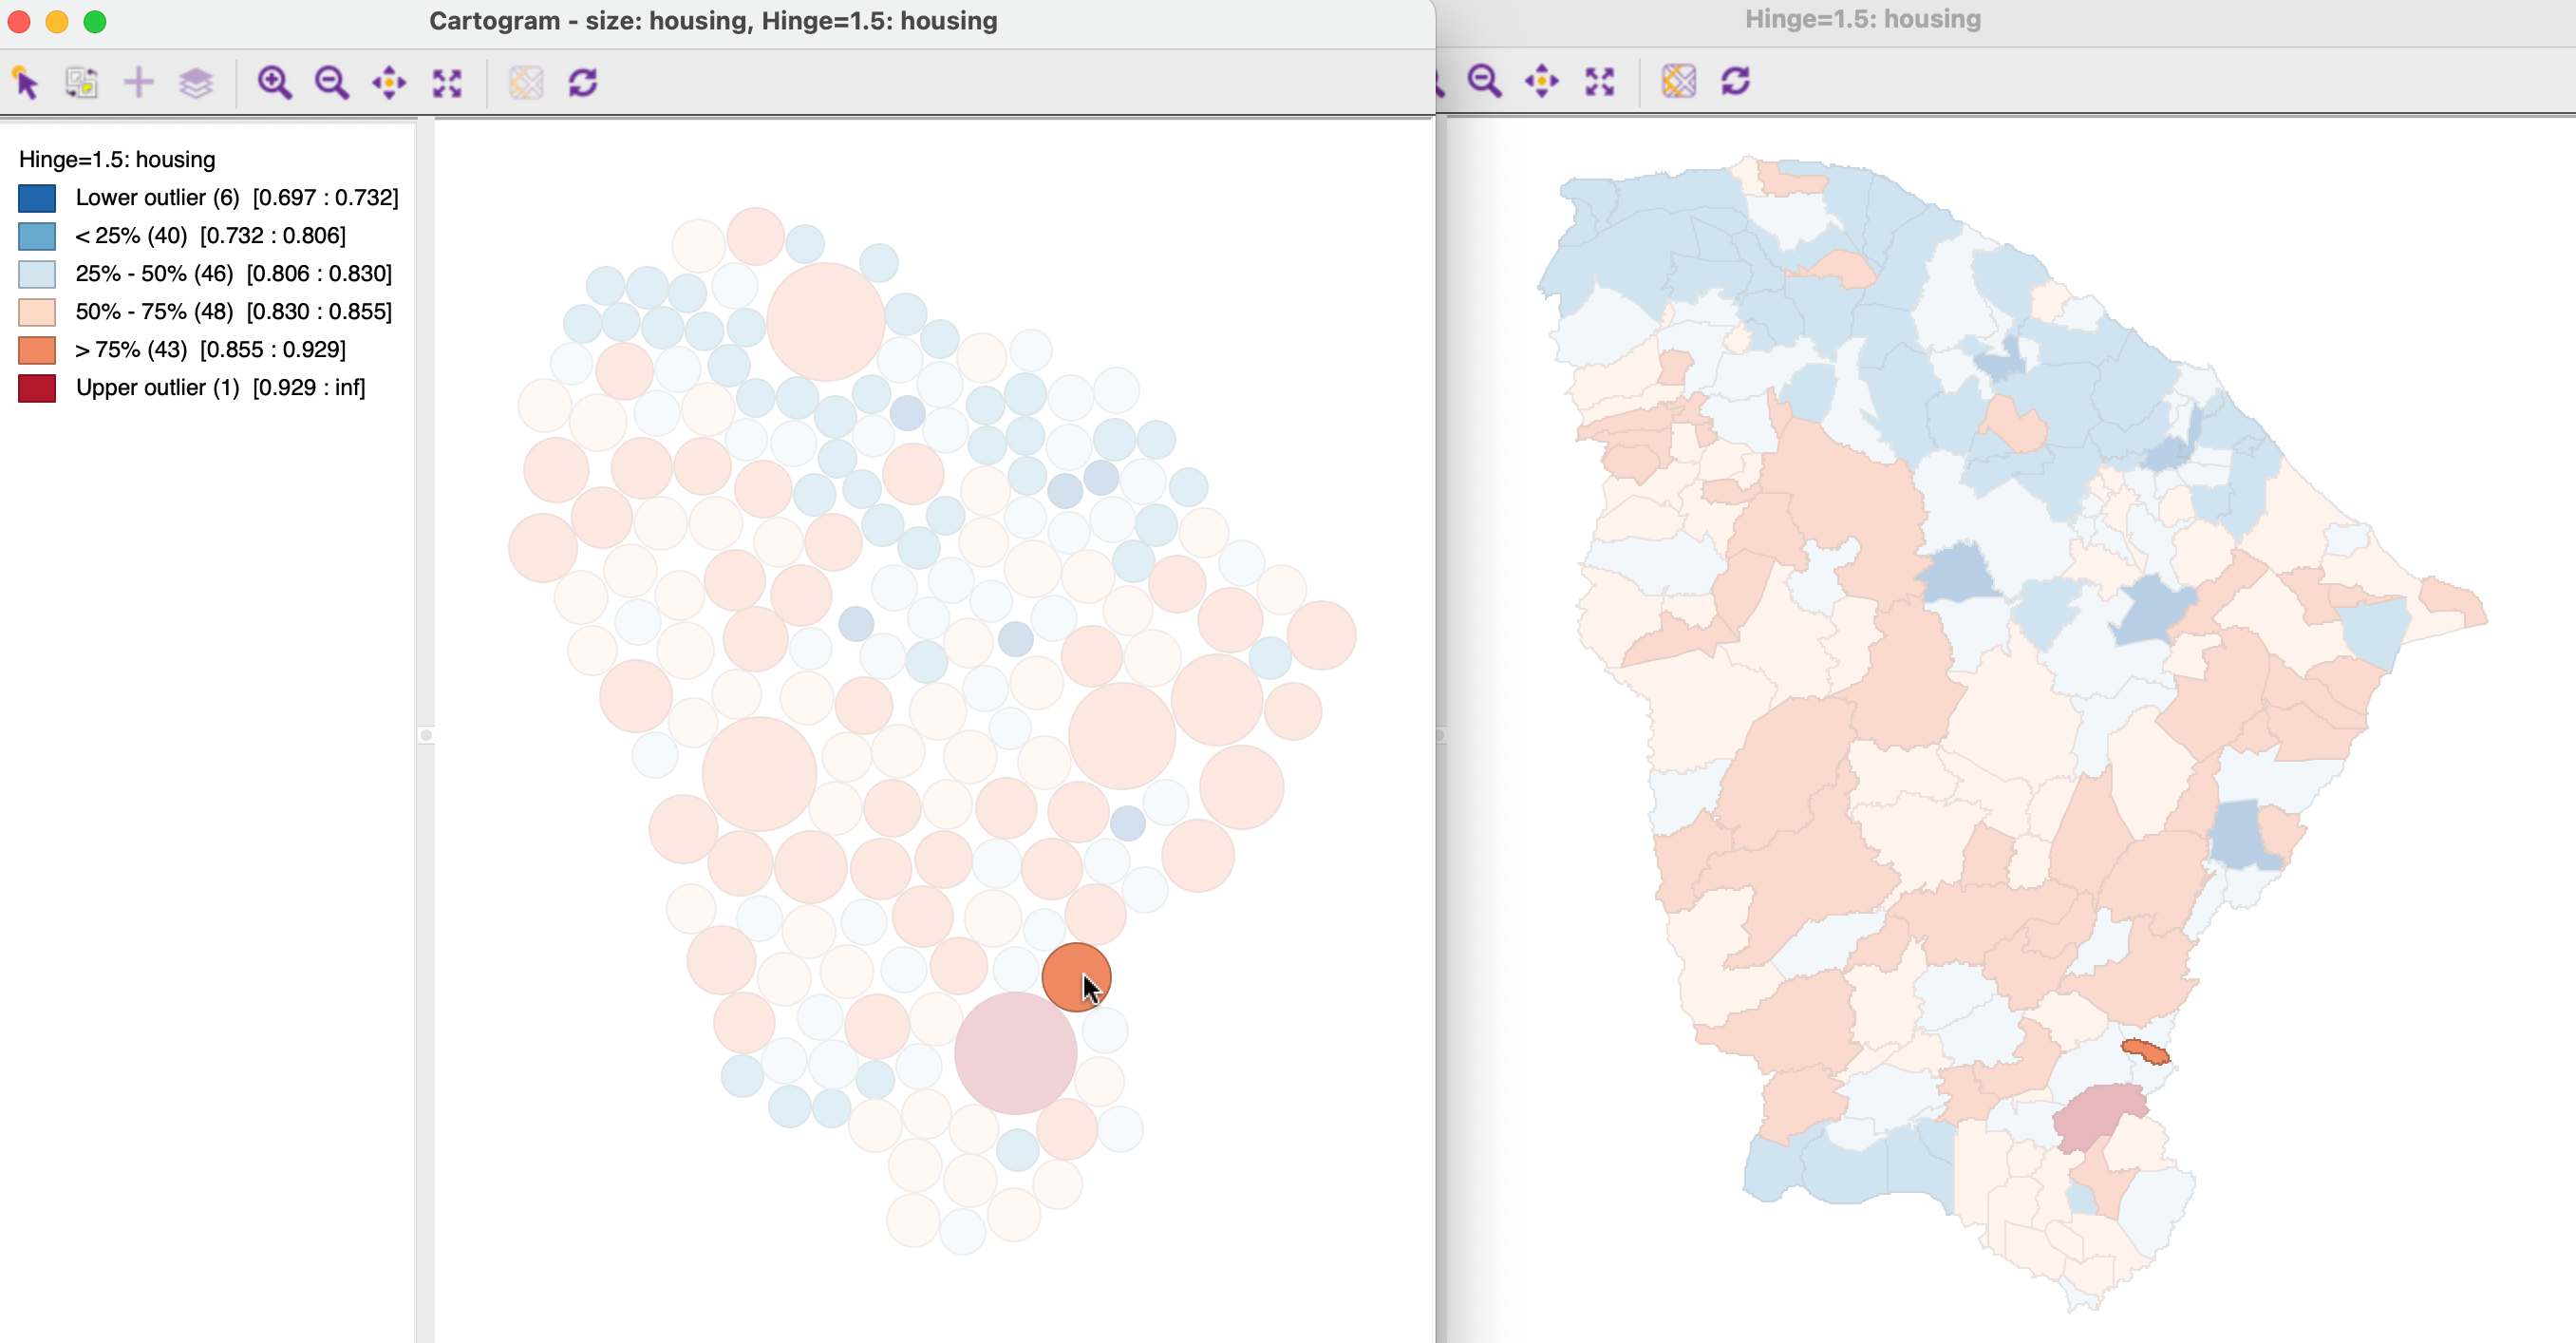Screen dimensions: 2576x1343
Task: Activate the Select tool in Cartogram toolbar
Action: coord(26,82)
